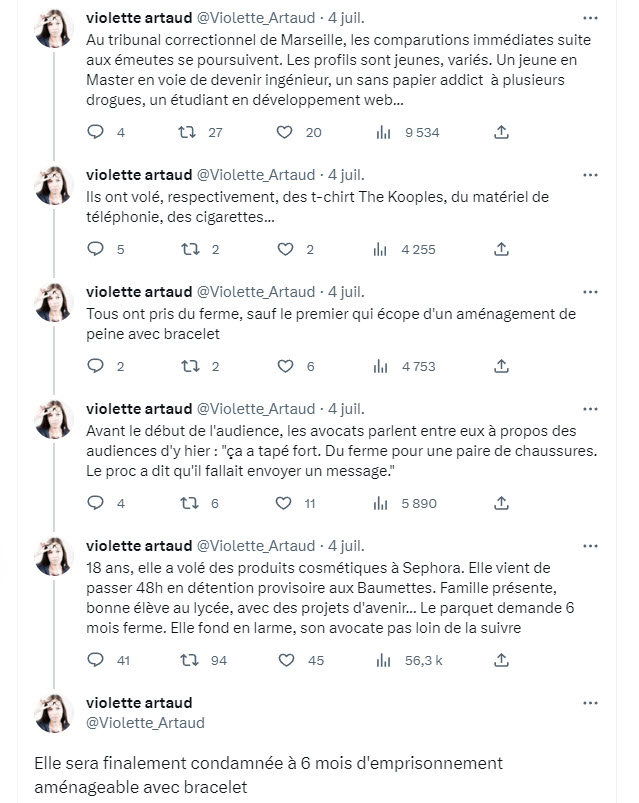Like the Sephora tweet with 45 likes
The image size is (639, 803).
284,660
